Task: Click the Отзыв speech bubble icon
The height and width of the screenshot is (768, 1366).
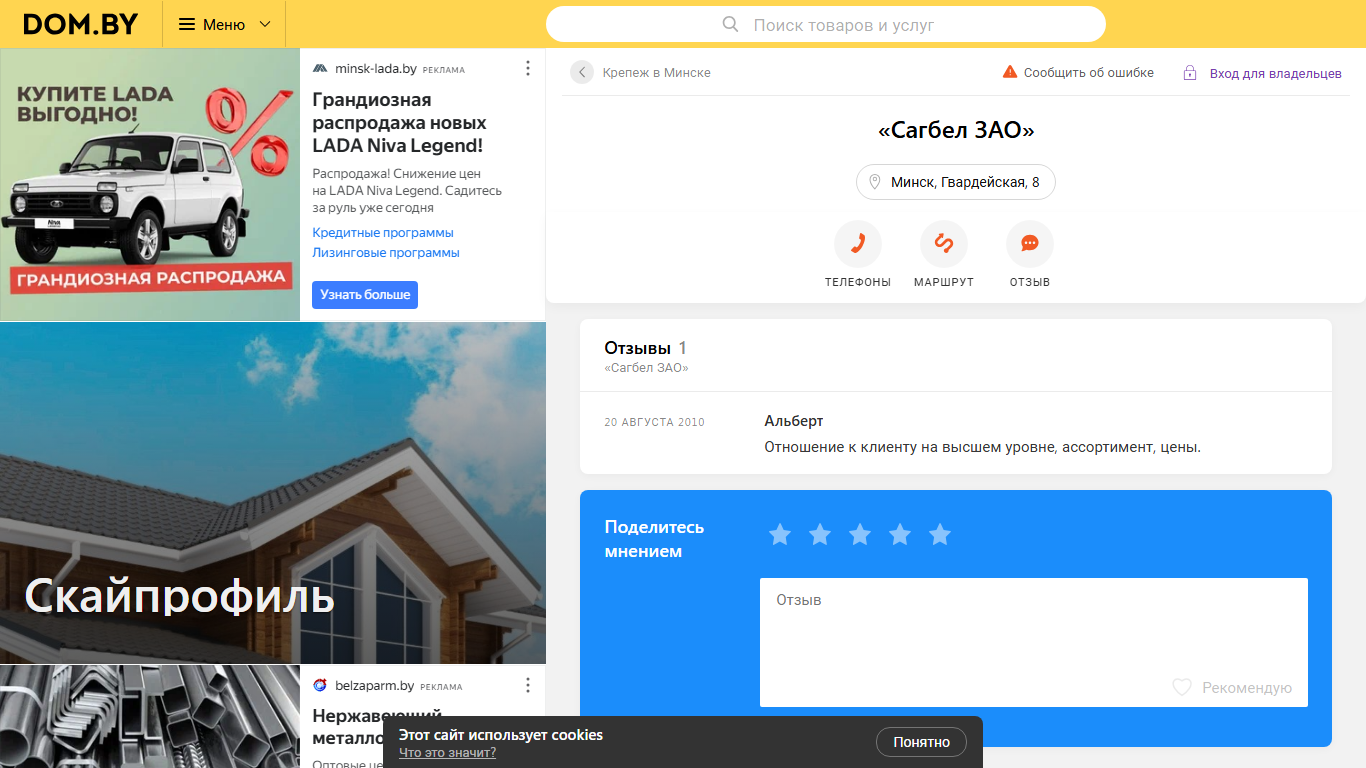Action: (x=1030, y=243)
